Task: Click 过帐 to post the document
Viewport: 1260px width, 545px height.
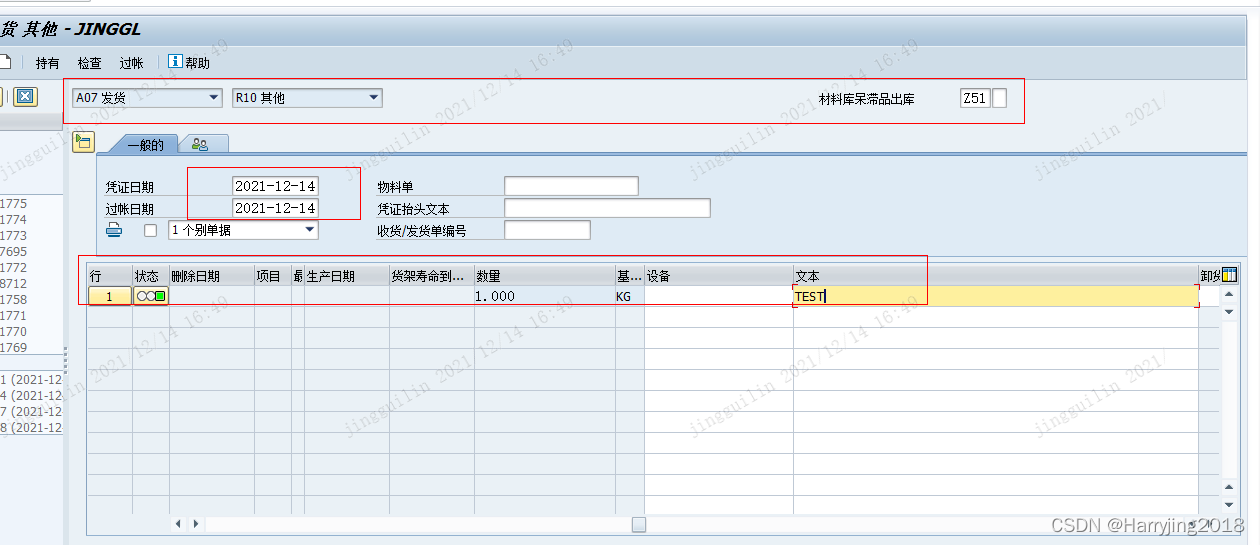Action: click(131, 63)
